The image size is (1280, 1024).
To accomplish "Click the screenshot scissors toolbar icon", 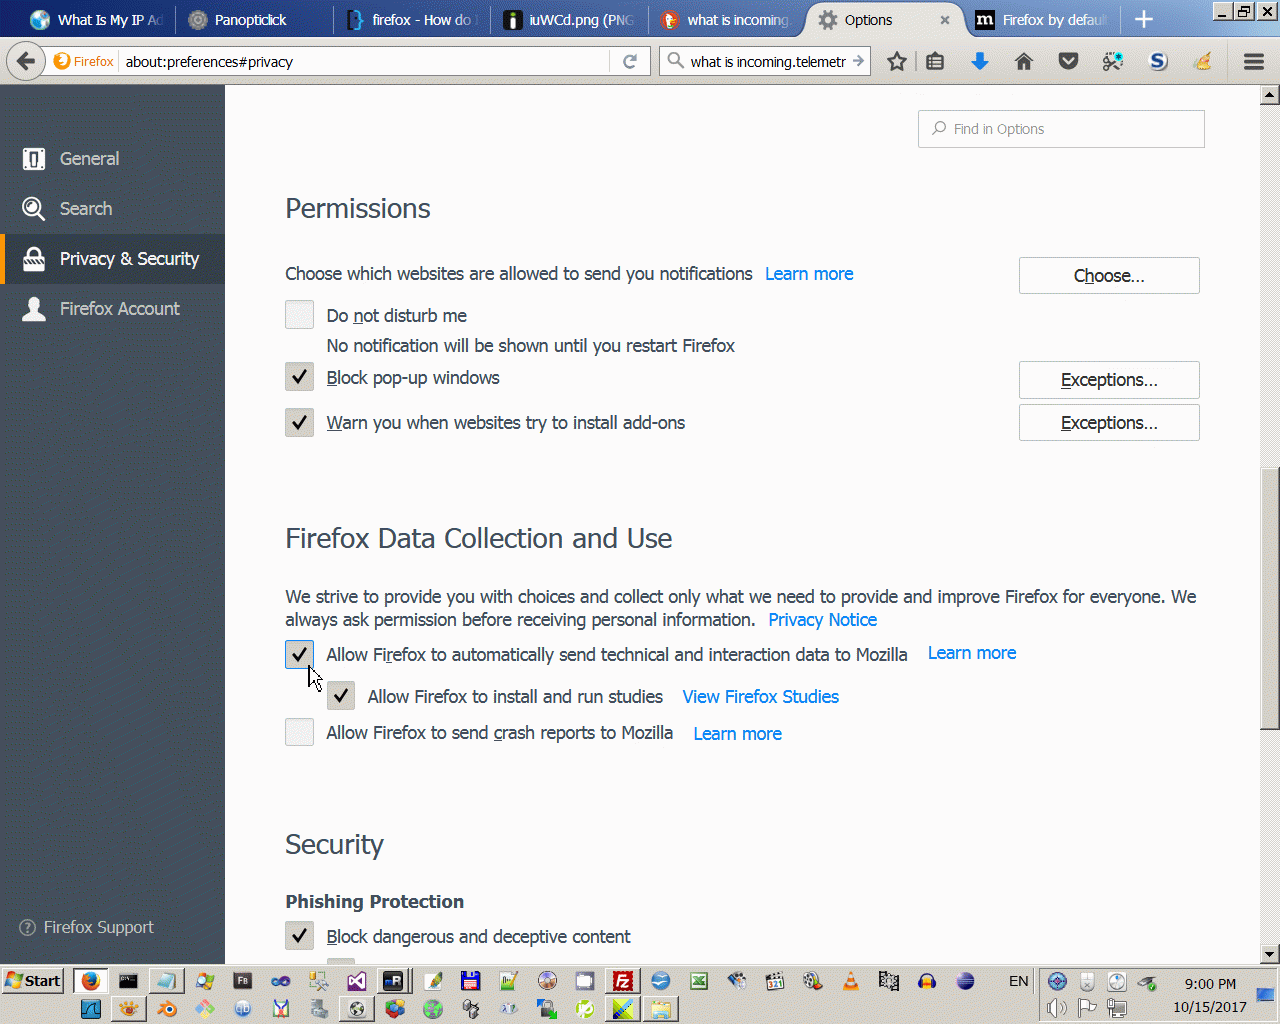I will tap(1113, 62).
